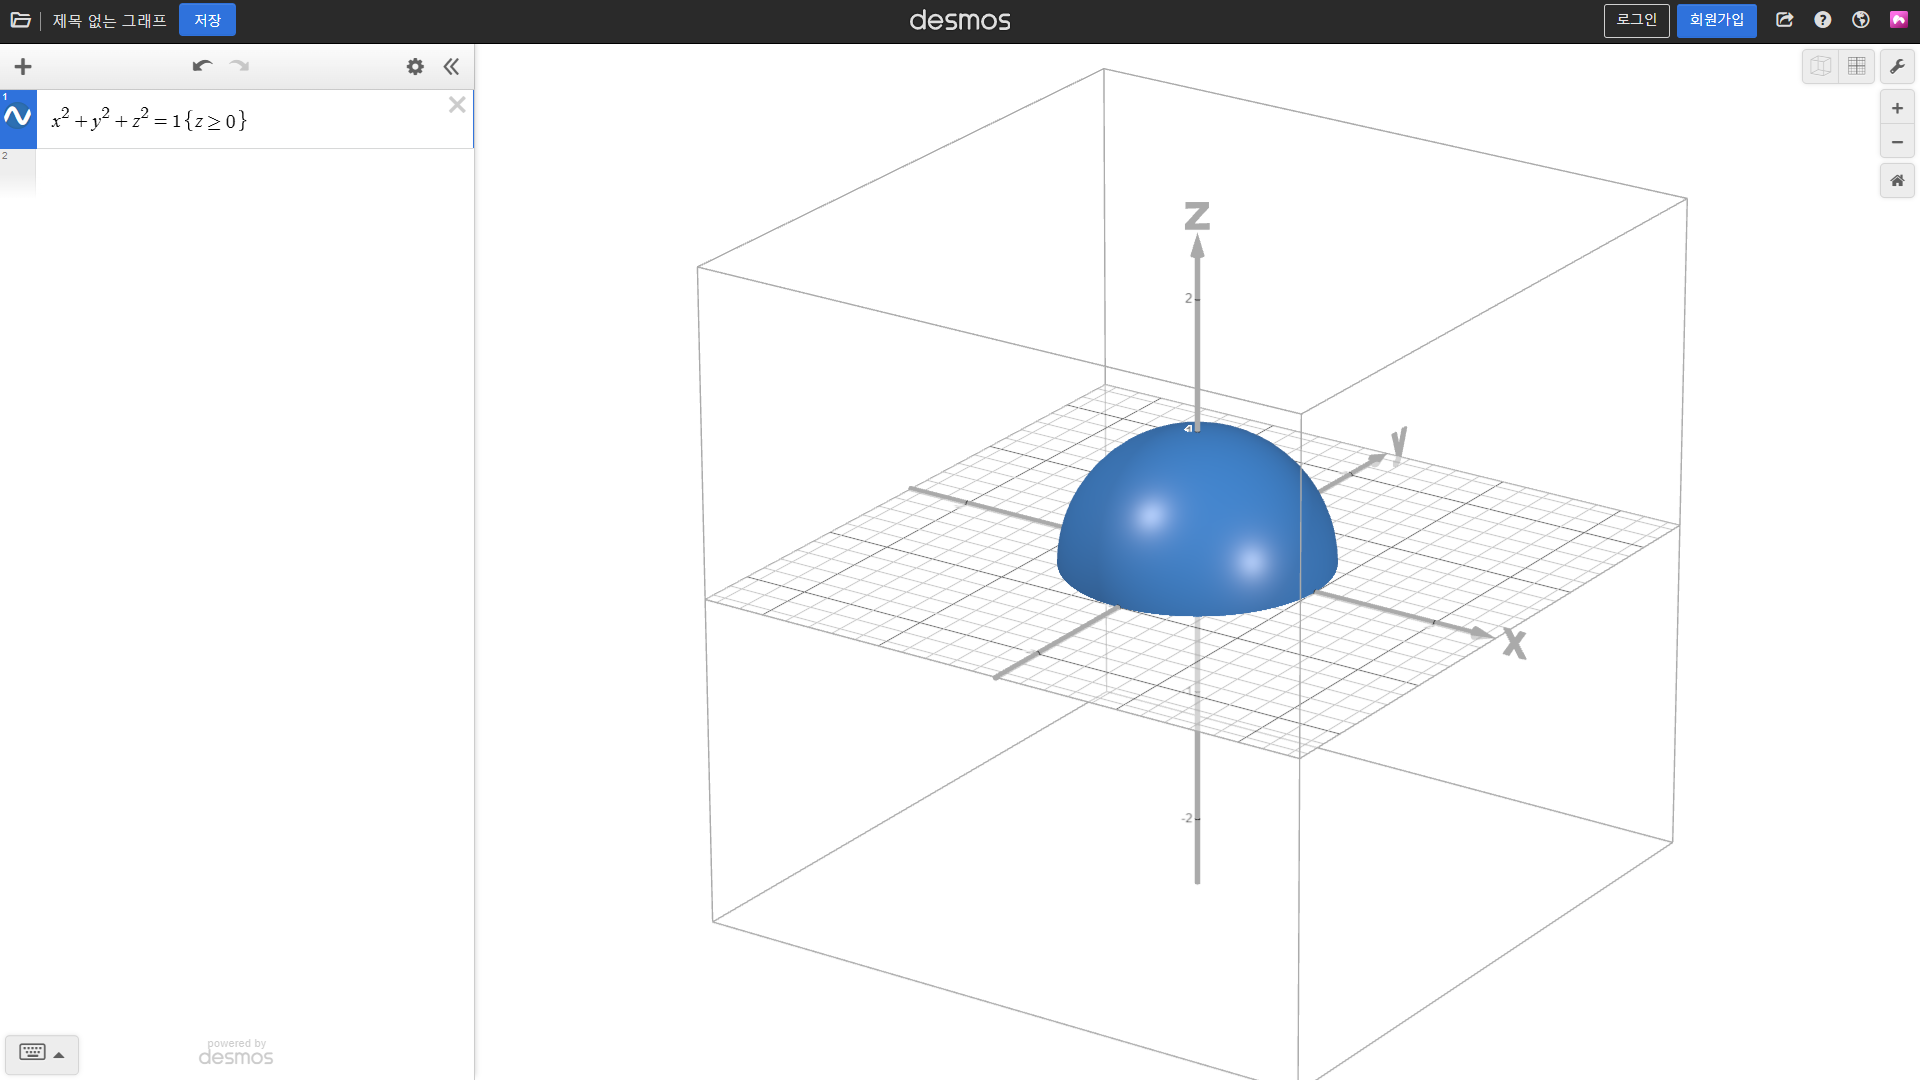The image size is (1920, 1080).
Task: Open the language globe menu
Action: (1861, 20)
